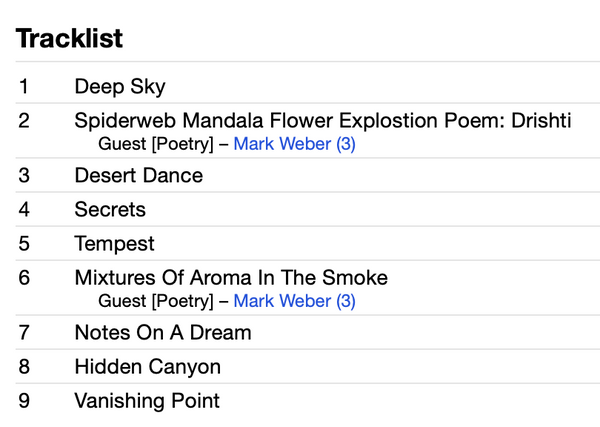Click track number 7 beside Notes On A Dream
Image resolution: width=600 pixels, height=427 pixels.
(24, 333)
